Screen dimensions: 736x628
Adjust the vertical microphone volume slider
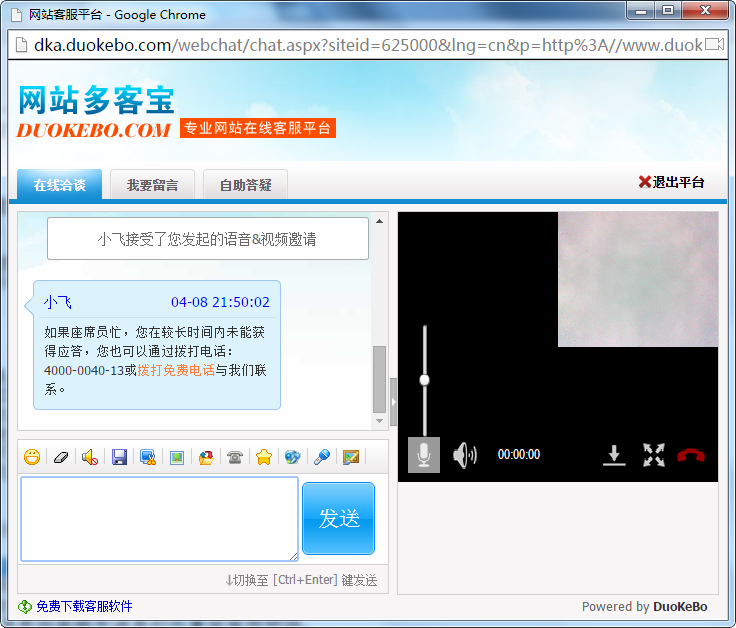pyautogui.click(x=424, y=380)
